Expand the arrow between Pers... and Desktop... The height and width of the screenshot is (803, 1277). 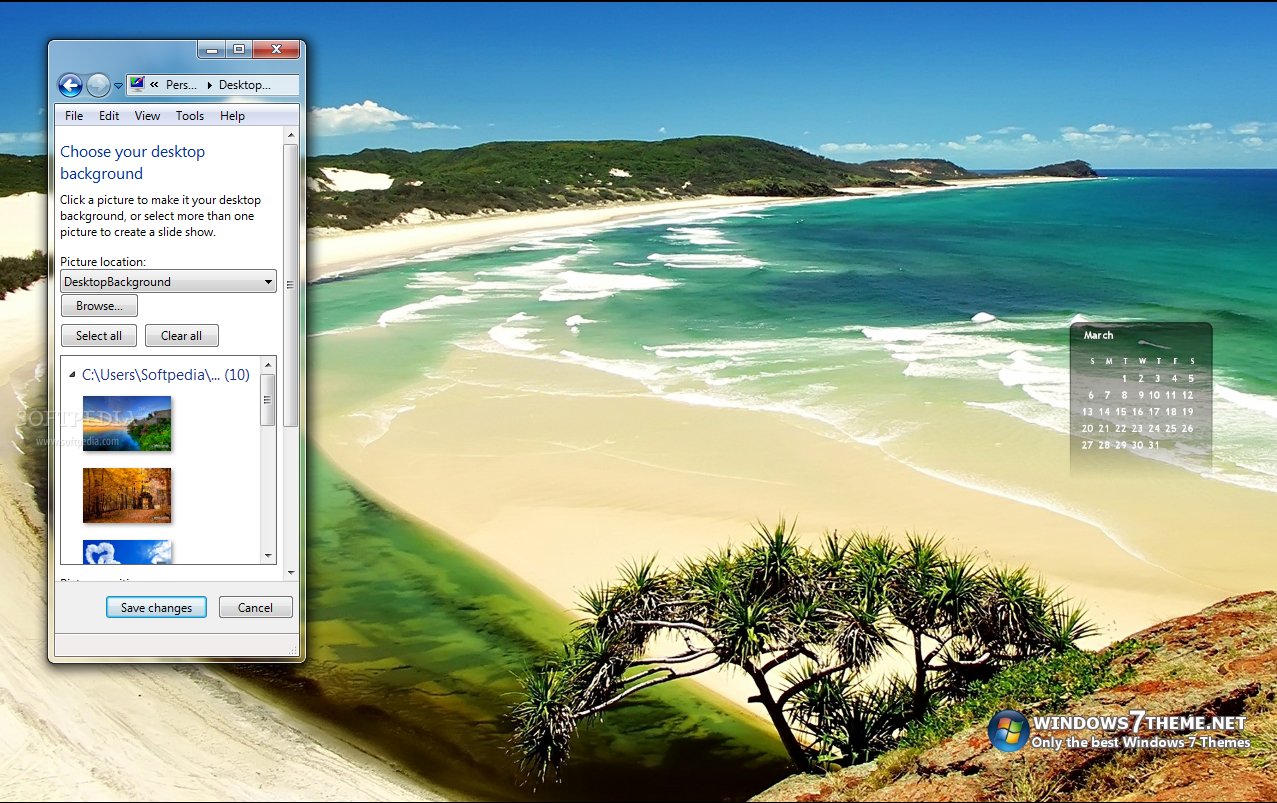pos(209,85)
